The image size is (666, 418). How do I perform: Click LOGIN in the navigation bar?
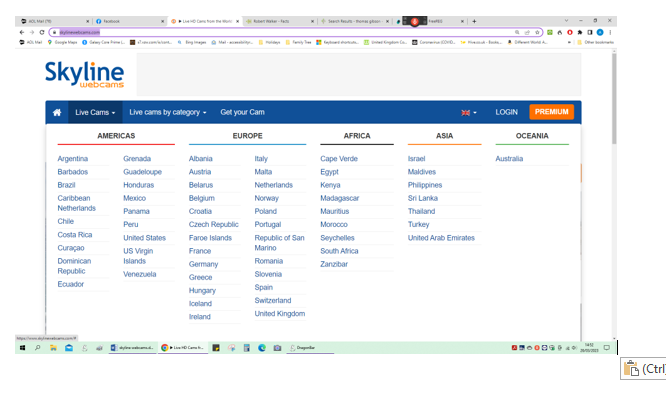pos(506,112)
